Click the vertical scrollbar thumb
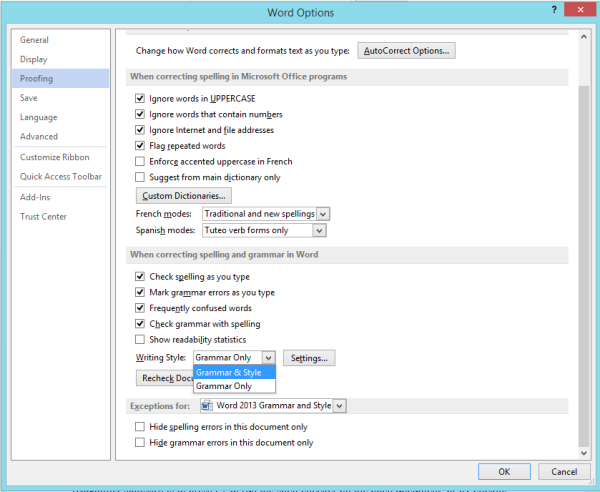Image resolution: width=600 pixels, height=492 pixels. [584, 266]
